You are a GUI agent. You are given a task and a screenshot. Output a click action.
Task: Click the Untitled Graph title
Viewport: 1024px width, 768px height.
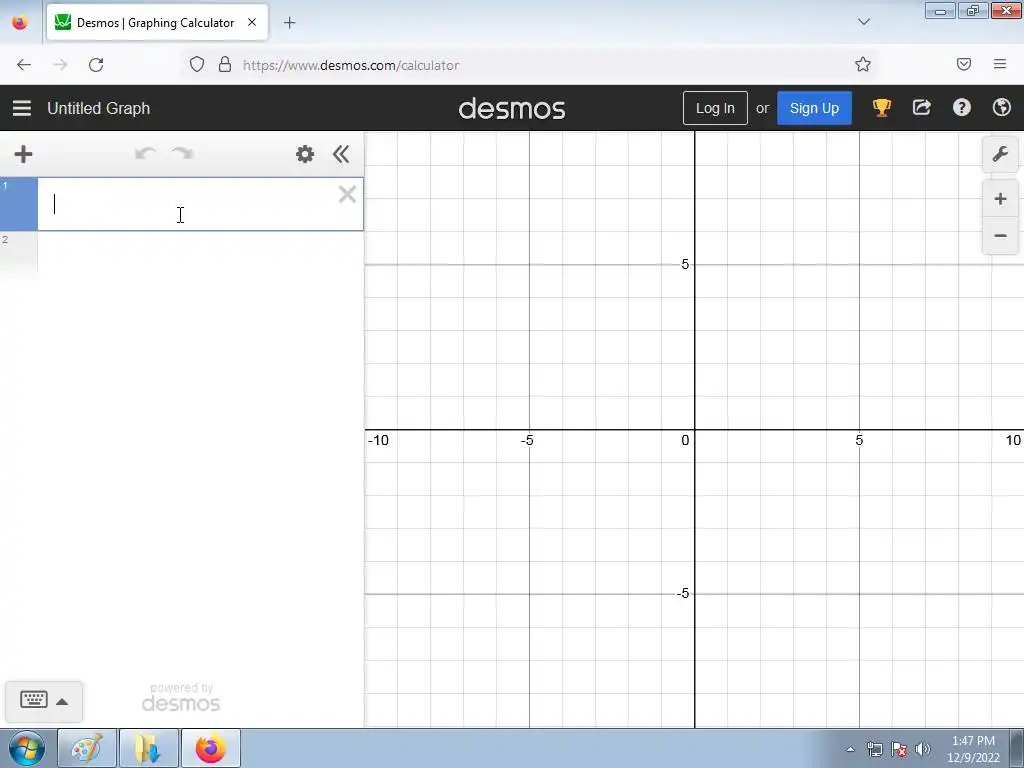(x=99, y=108)
